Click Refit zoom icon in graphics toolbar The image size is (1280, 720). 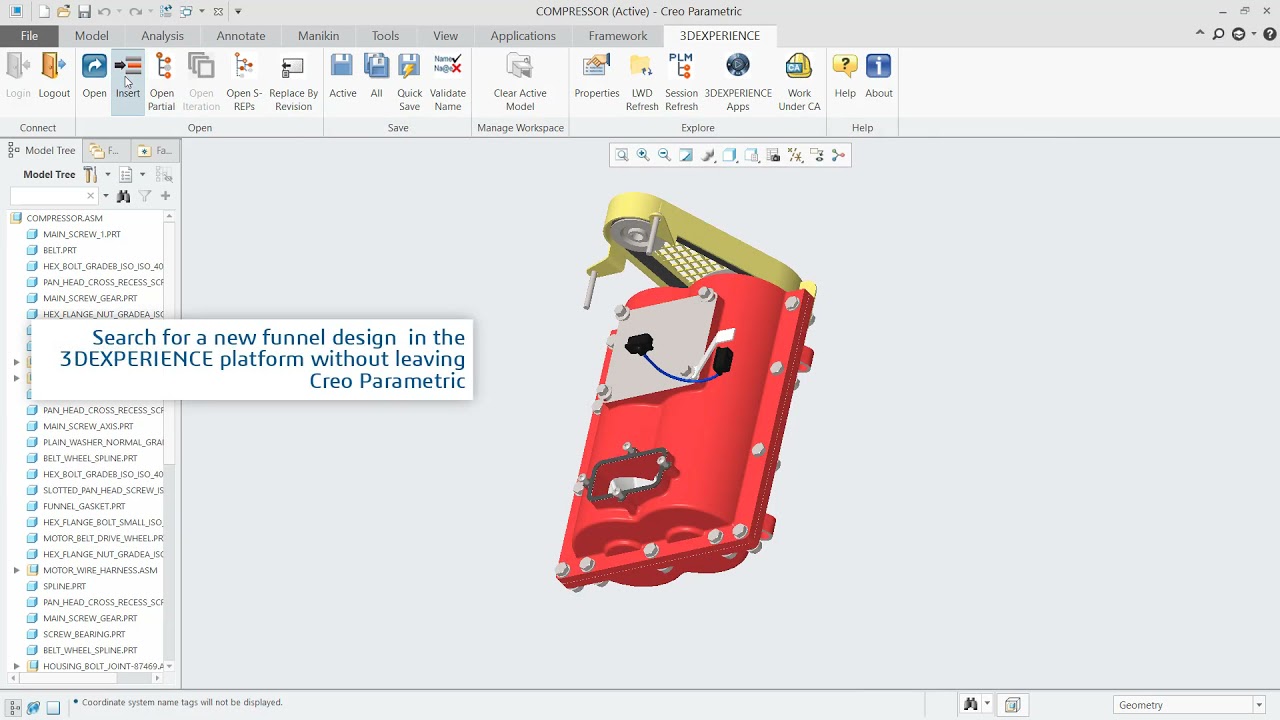pyautogui.click(x=622, y=155)
